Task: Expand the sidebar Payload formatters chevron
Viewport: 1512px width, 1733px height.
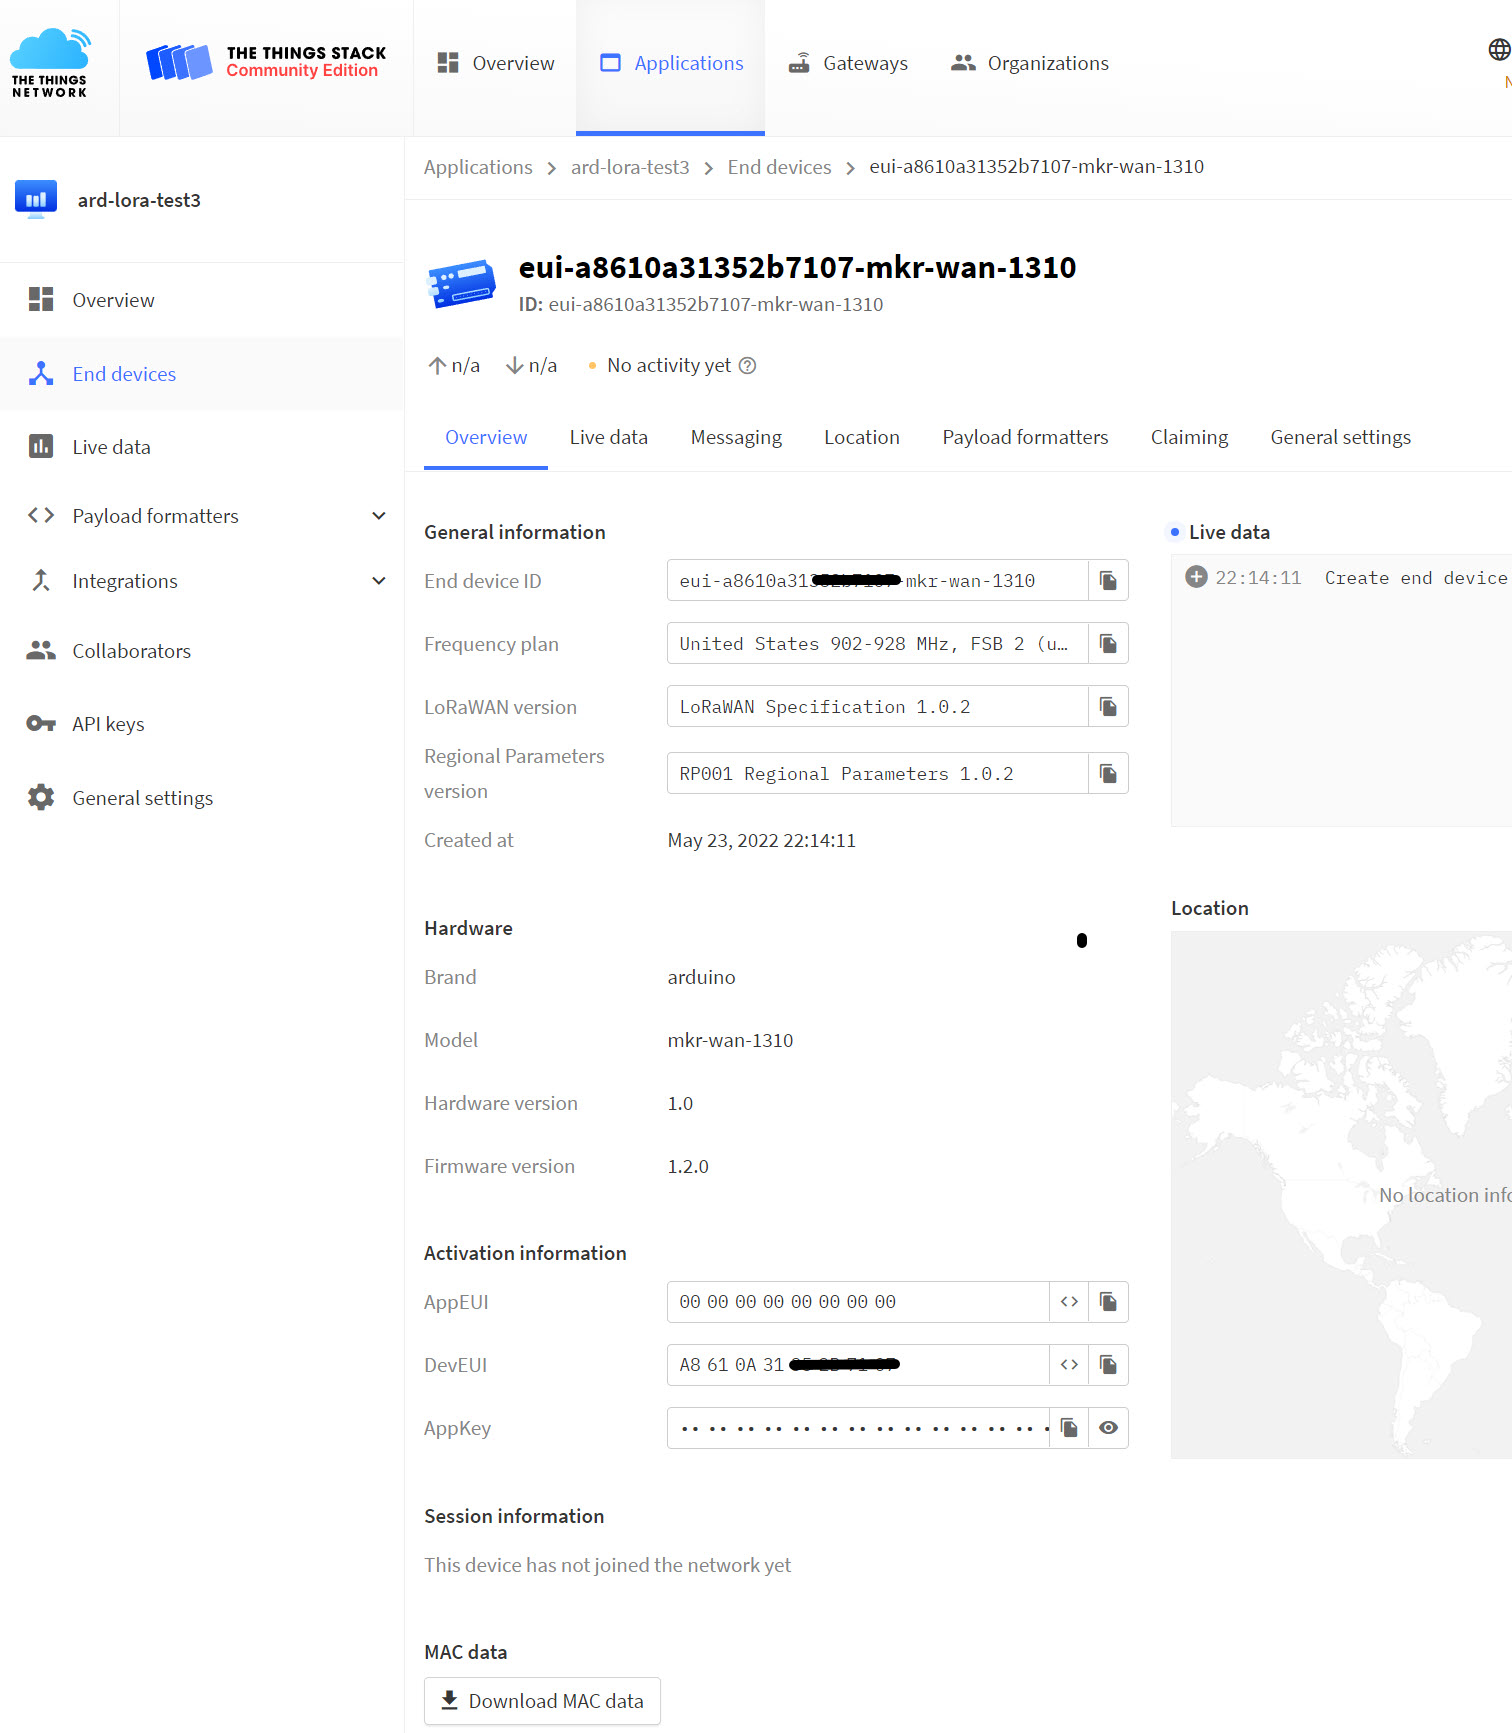Action: tap(379, 516)
